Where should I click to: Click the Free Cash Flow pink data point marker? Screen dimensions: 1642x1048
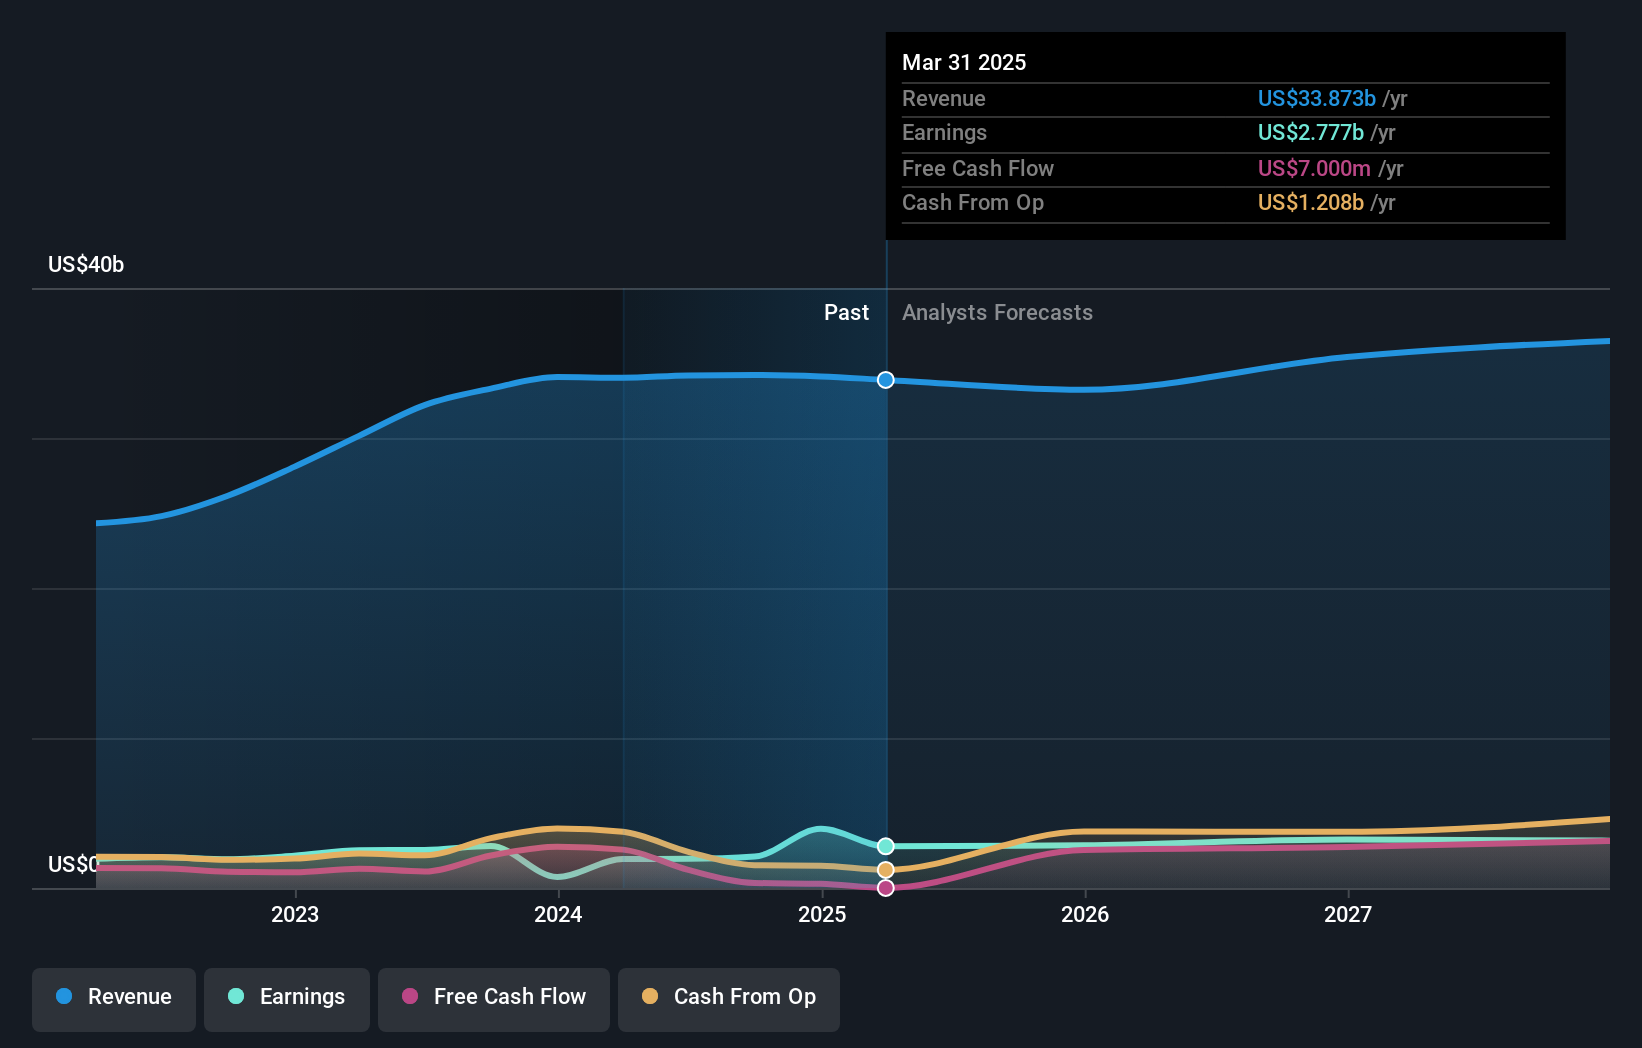(886, 888)
